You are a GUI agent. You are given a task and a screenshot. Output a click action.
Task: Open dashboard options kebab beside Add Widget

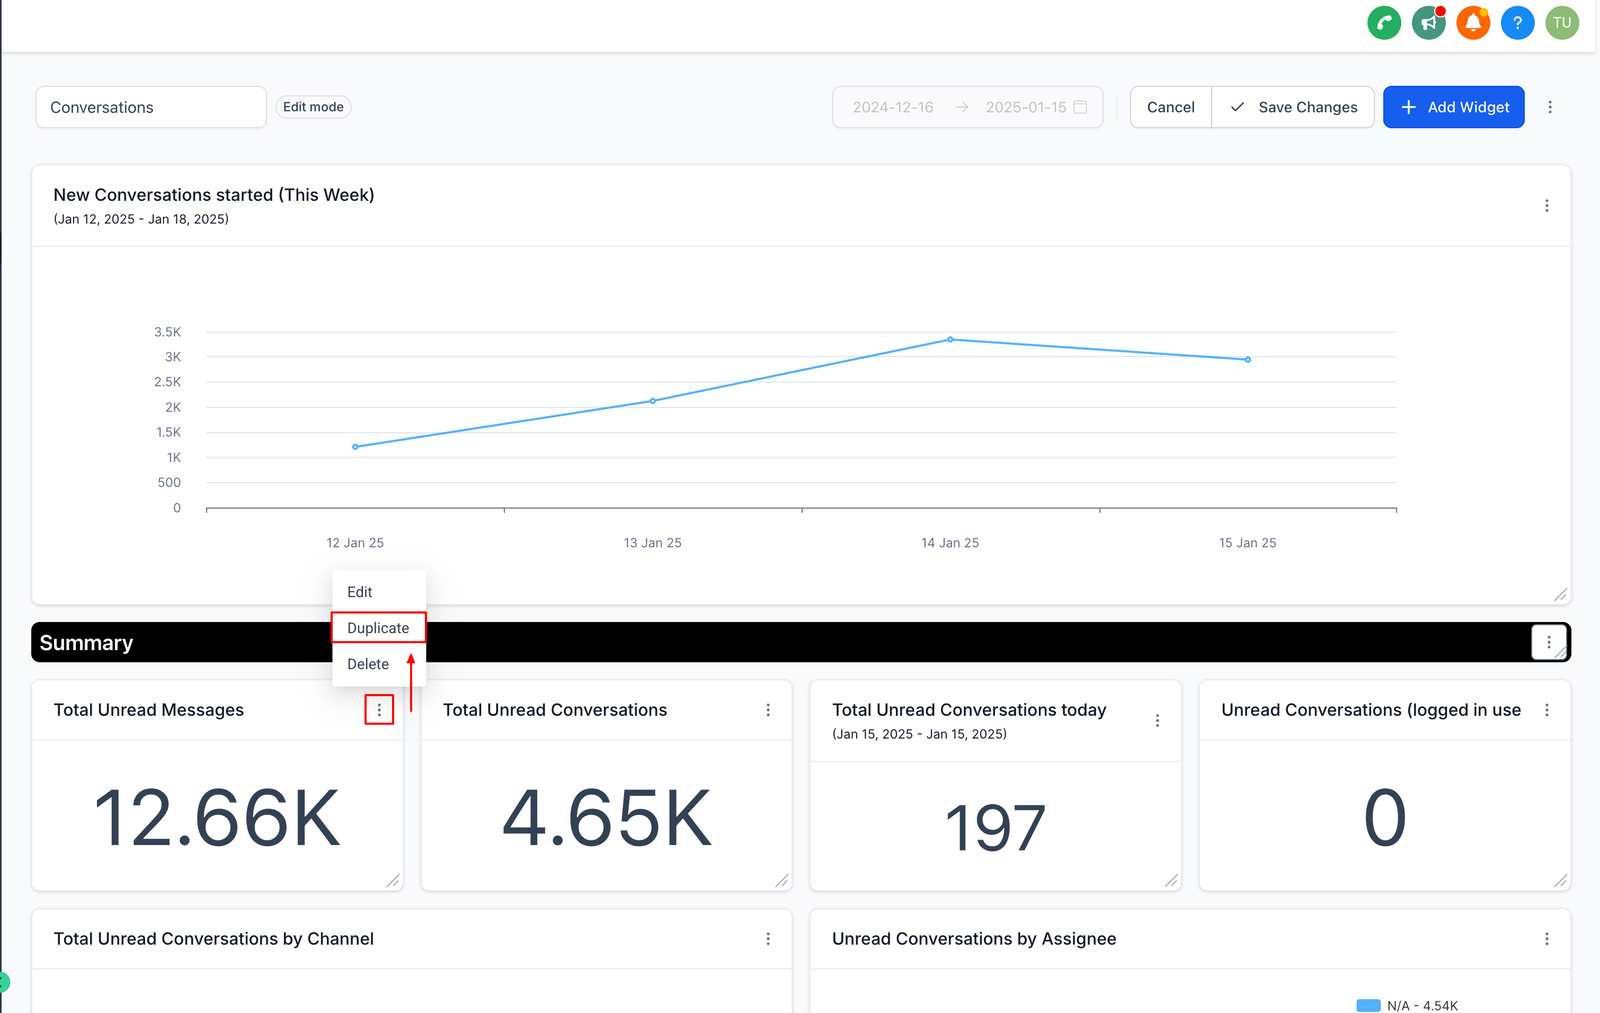(x=1550, y=107)
